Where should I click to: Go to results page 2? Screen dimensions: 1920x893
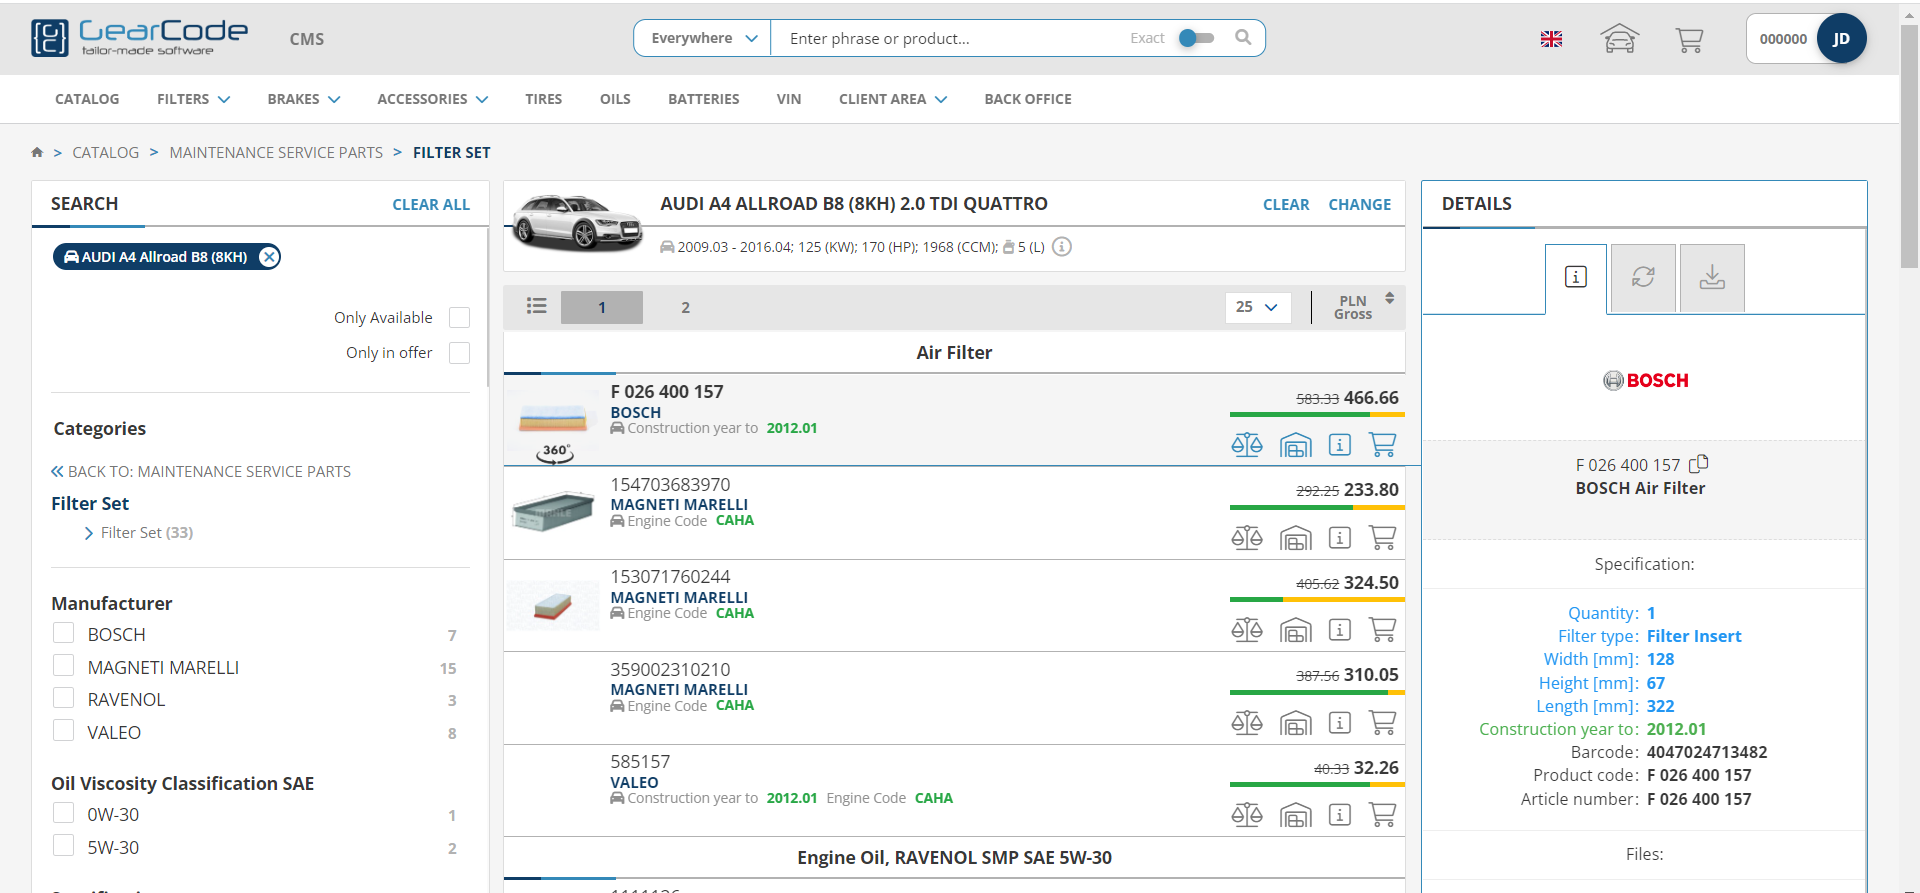[685, 308]
